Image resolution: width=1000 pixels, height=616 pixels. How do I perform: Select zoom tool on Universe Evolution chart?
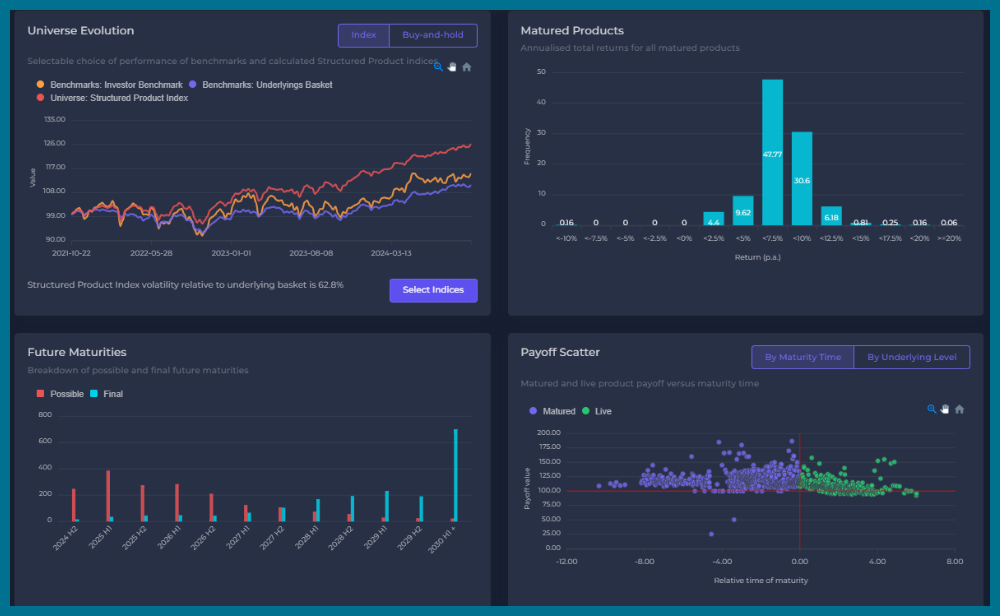(438, 67)
